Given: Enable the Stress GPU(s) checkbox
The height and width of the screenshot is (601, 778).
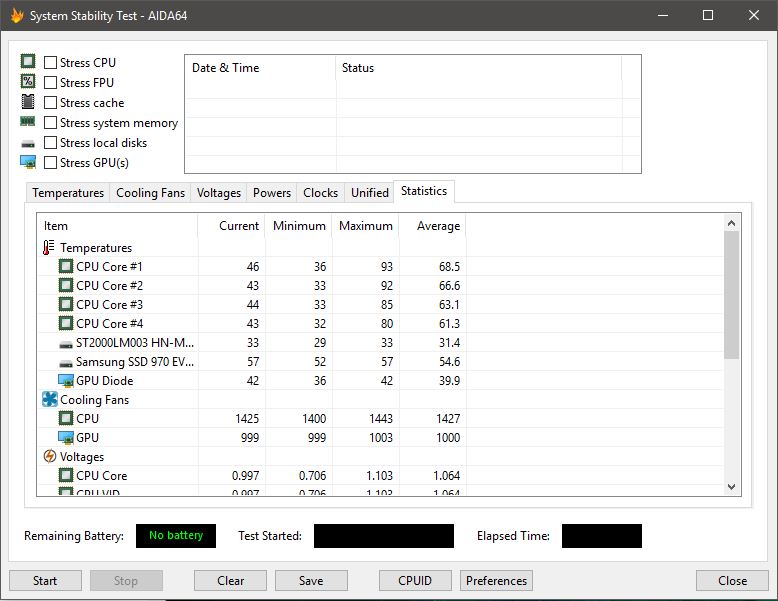Looking at the screenshot, I should [50, 163].
